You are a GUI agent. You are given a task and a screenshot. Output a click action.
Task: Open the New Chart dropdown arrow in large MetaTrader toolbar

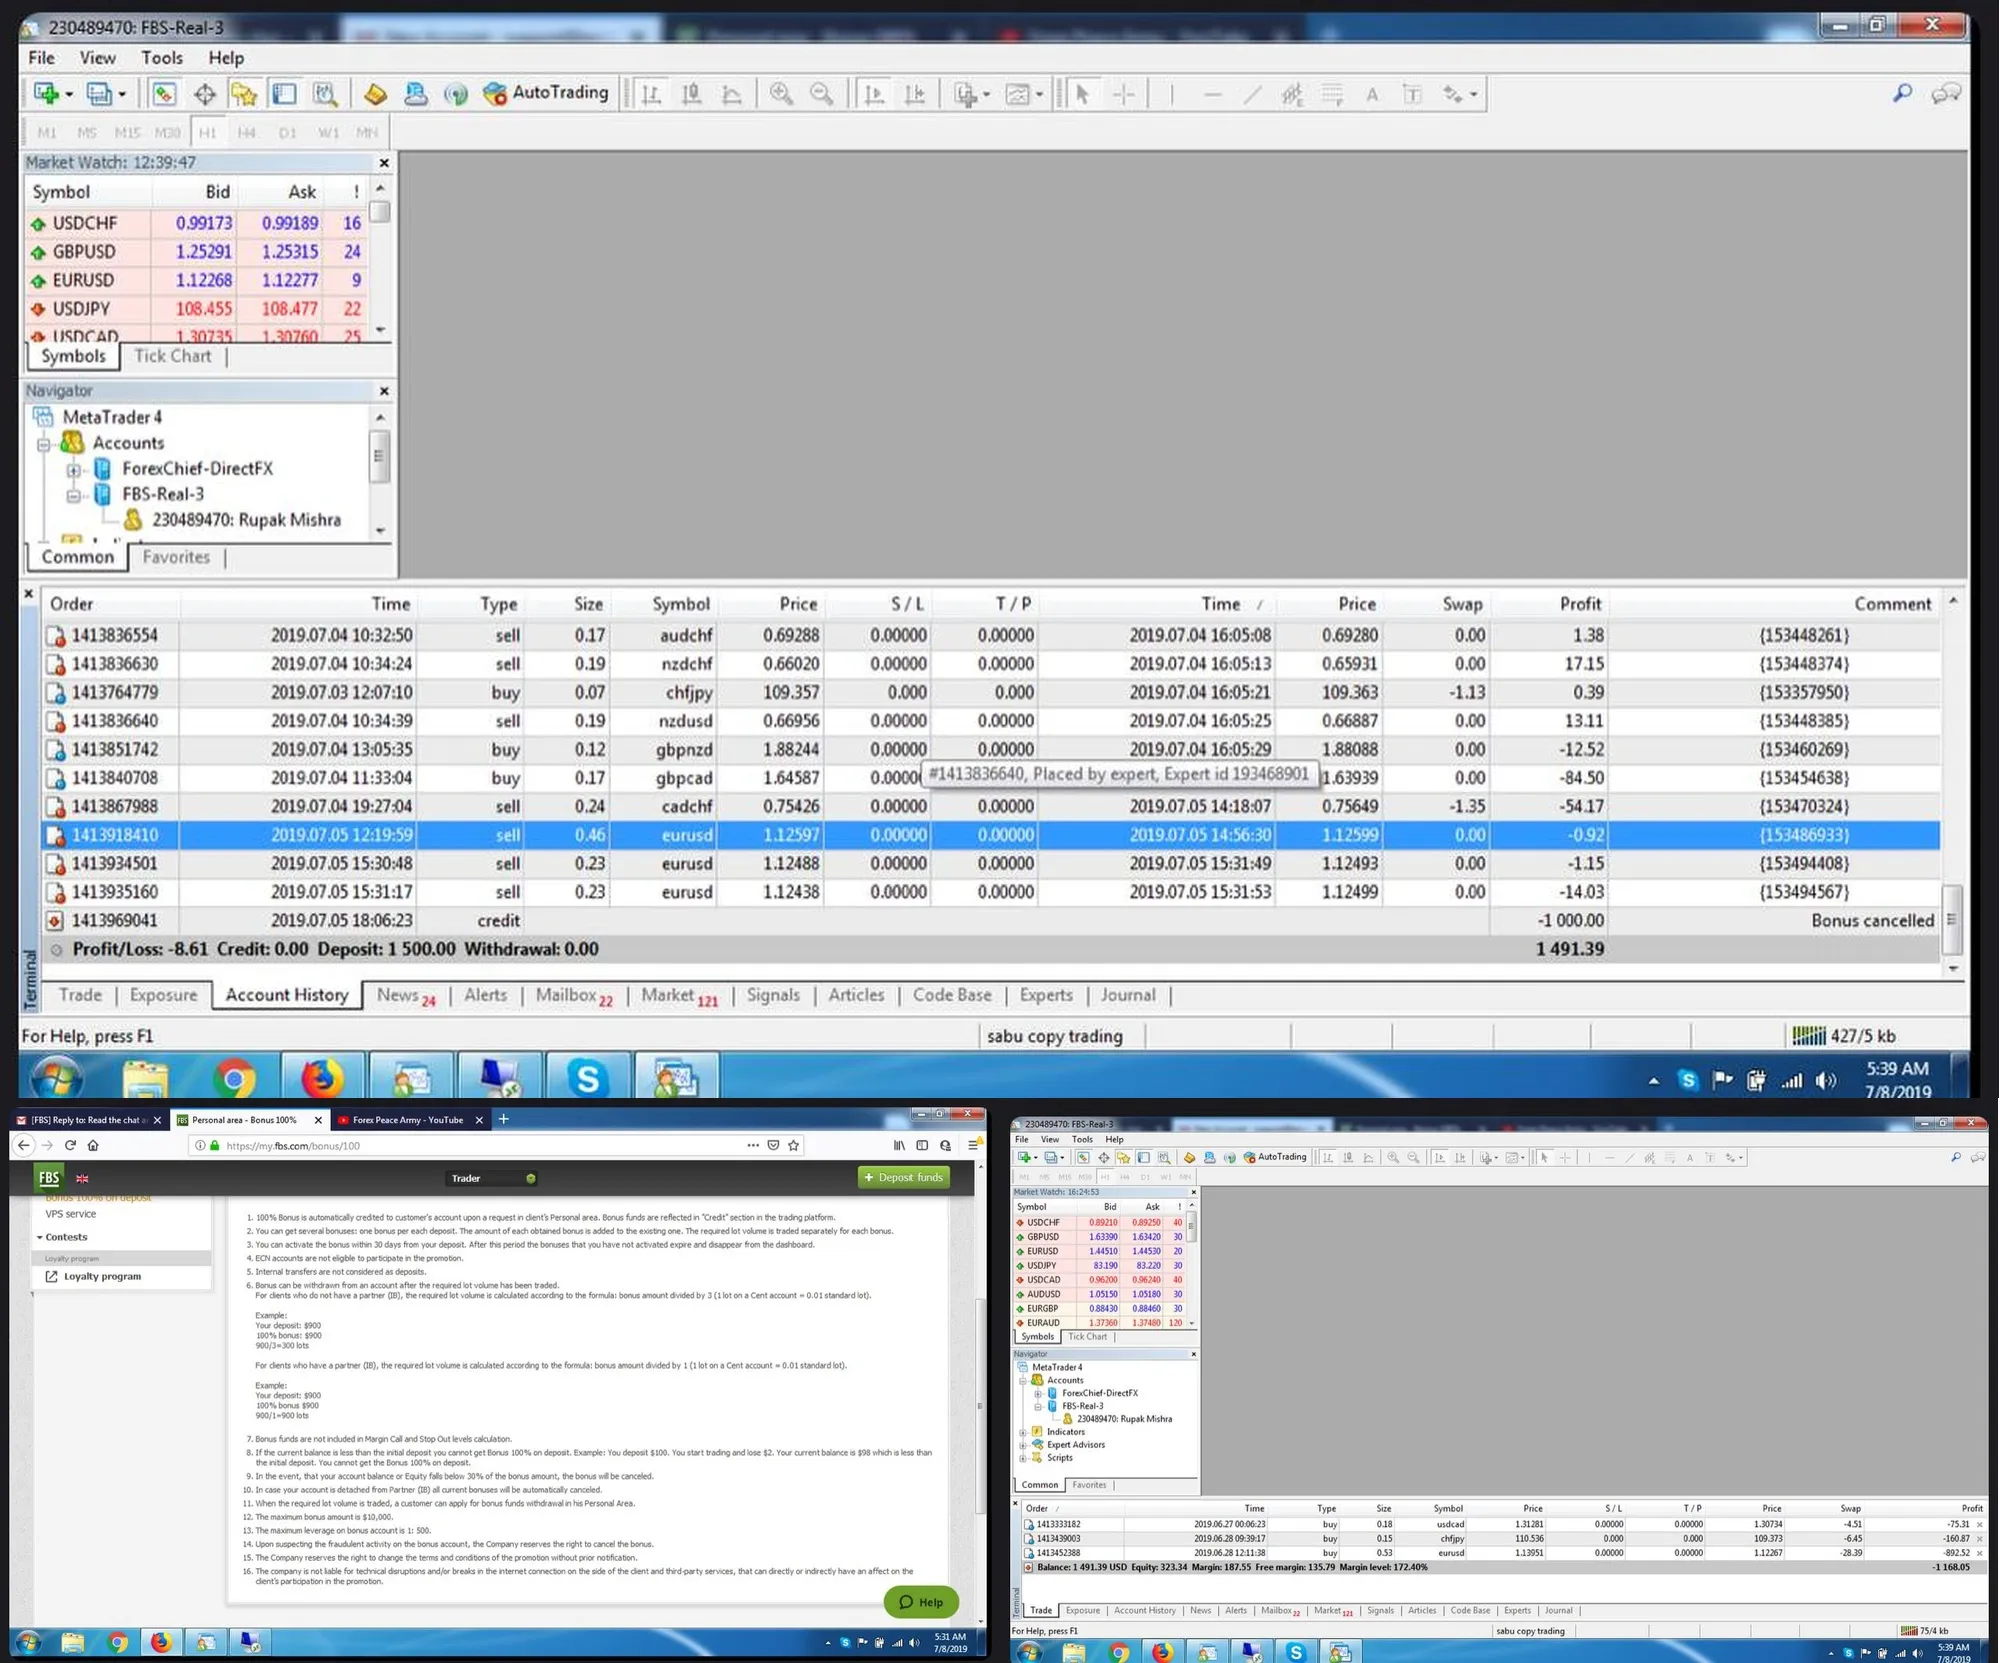[69, 95]
